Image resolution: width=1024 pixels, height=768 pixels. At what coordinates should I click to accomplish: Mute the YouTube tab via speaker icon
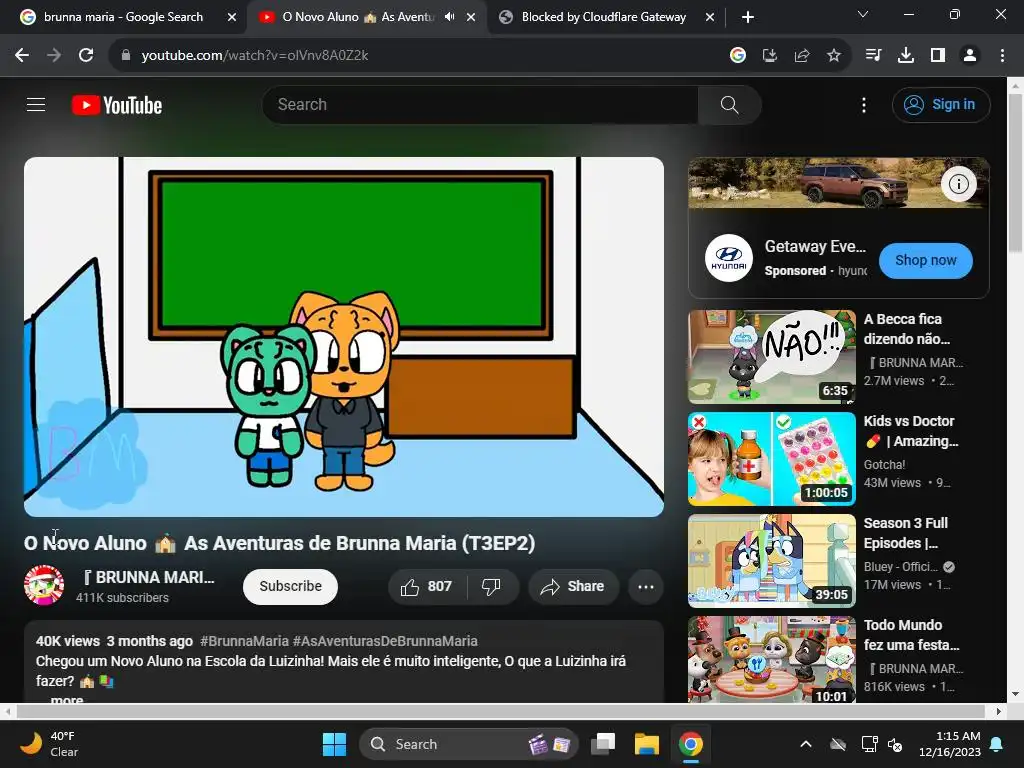[449, 17]
